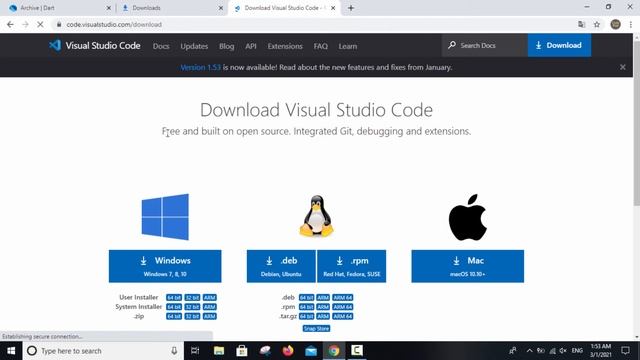Click the browser address bar URL

click(x=114, y=24)
